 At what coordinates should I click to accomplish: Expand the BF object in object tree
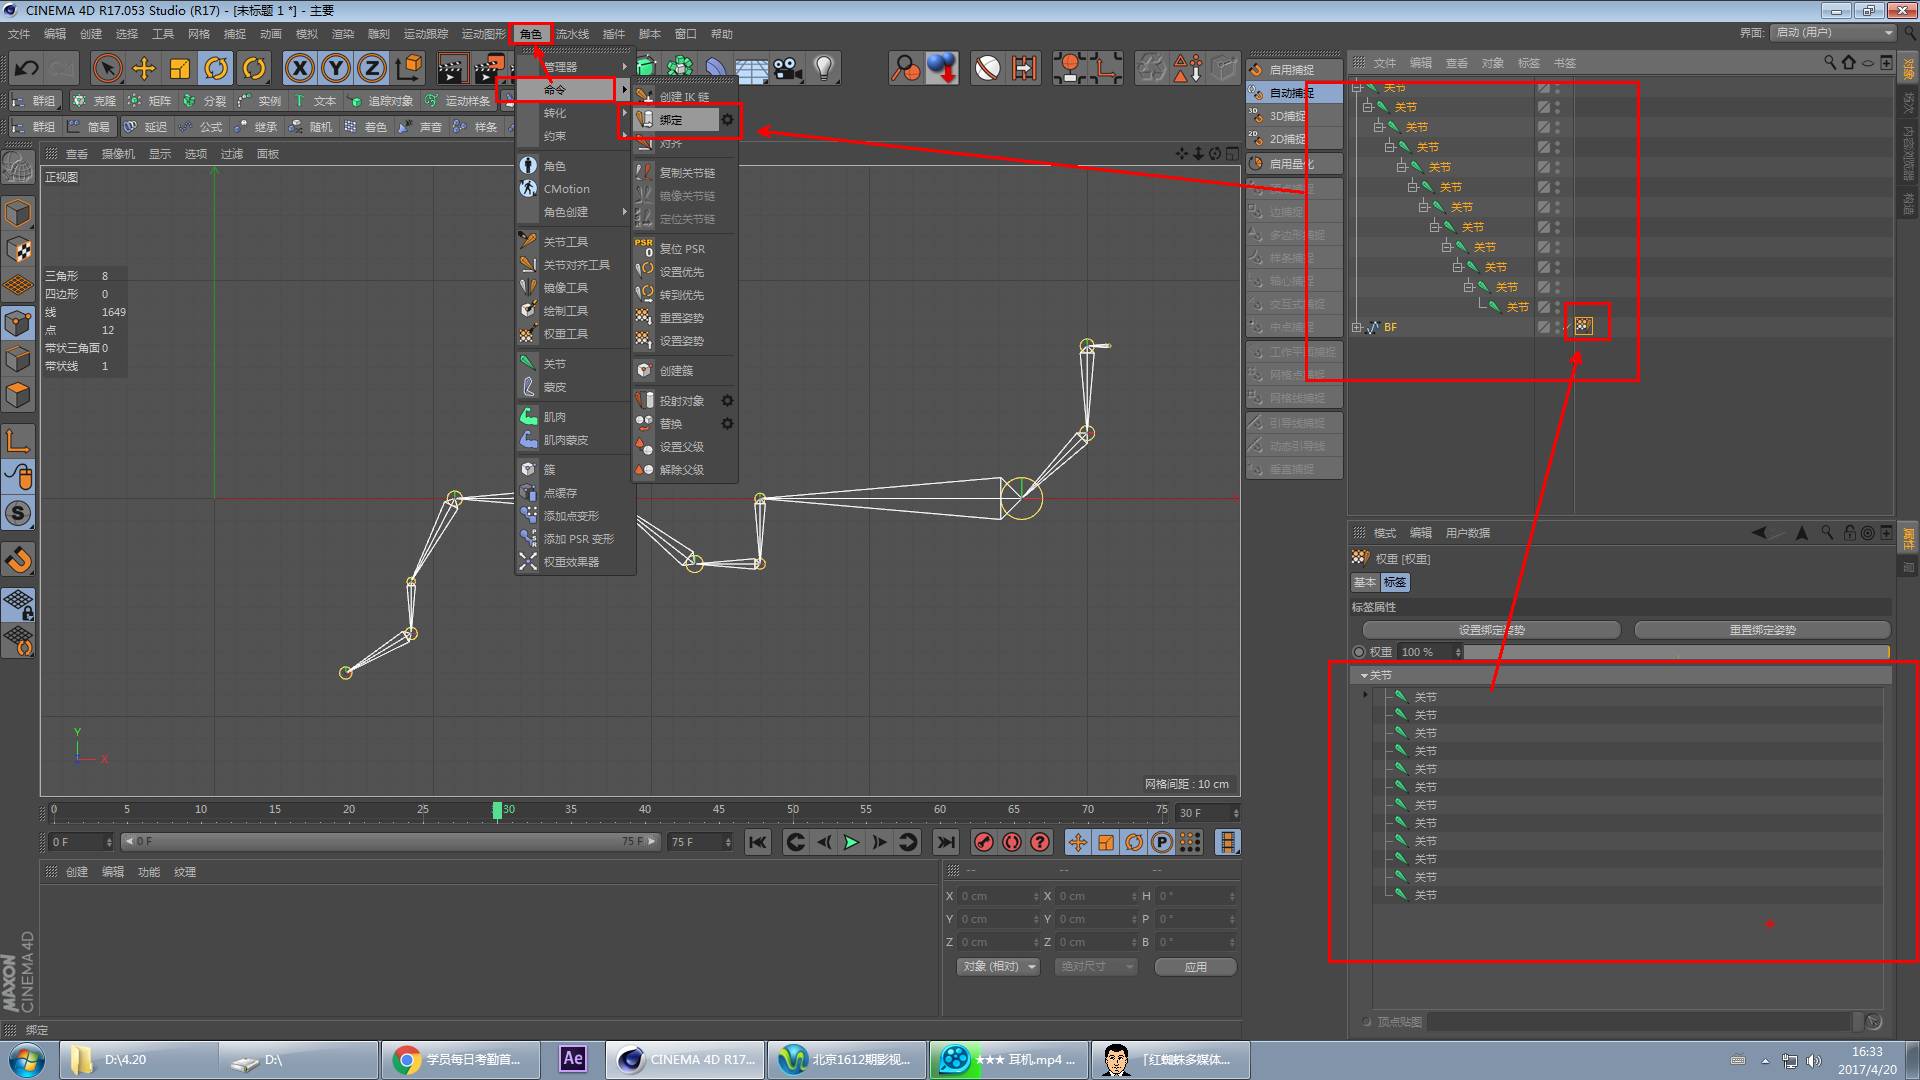(x=1357, y=327)
